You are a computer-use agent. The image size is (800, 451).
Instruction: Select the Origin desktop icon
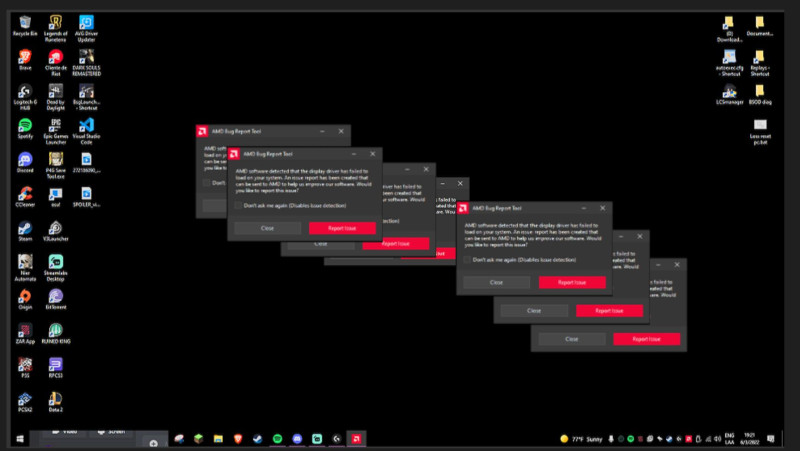[x=25, y=299]
